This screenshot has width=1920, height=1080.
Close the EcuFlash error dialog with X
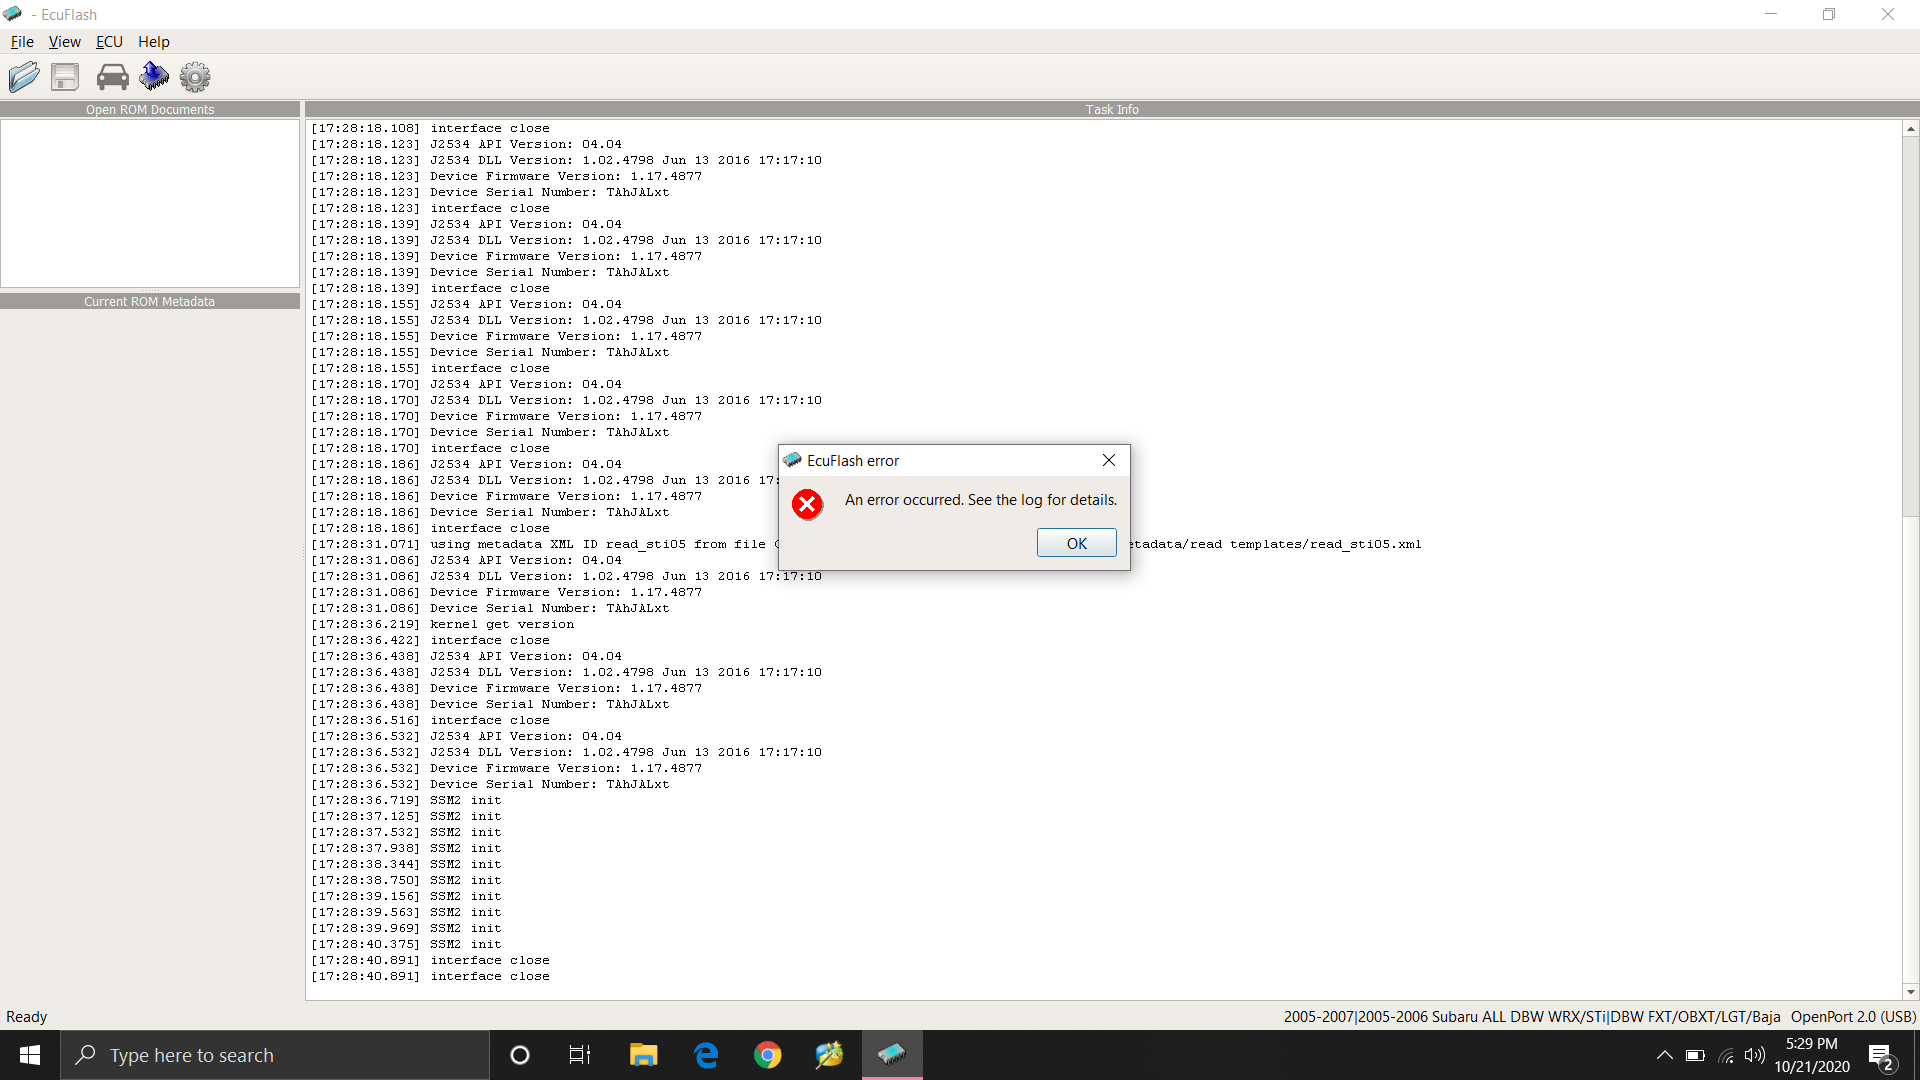(x=1109, y=460)
